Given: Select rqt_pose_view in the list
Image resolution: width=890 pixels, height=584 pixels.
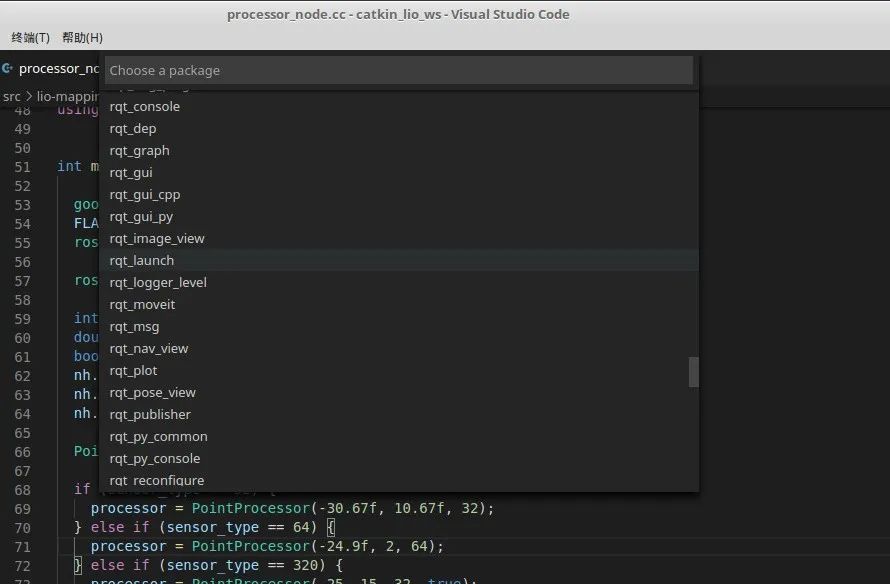Looking at the screenshot, I should 399,393.
